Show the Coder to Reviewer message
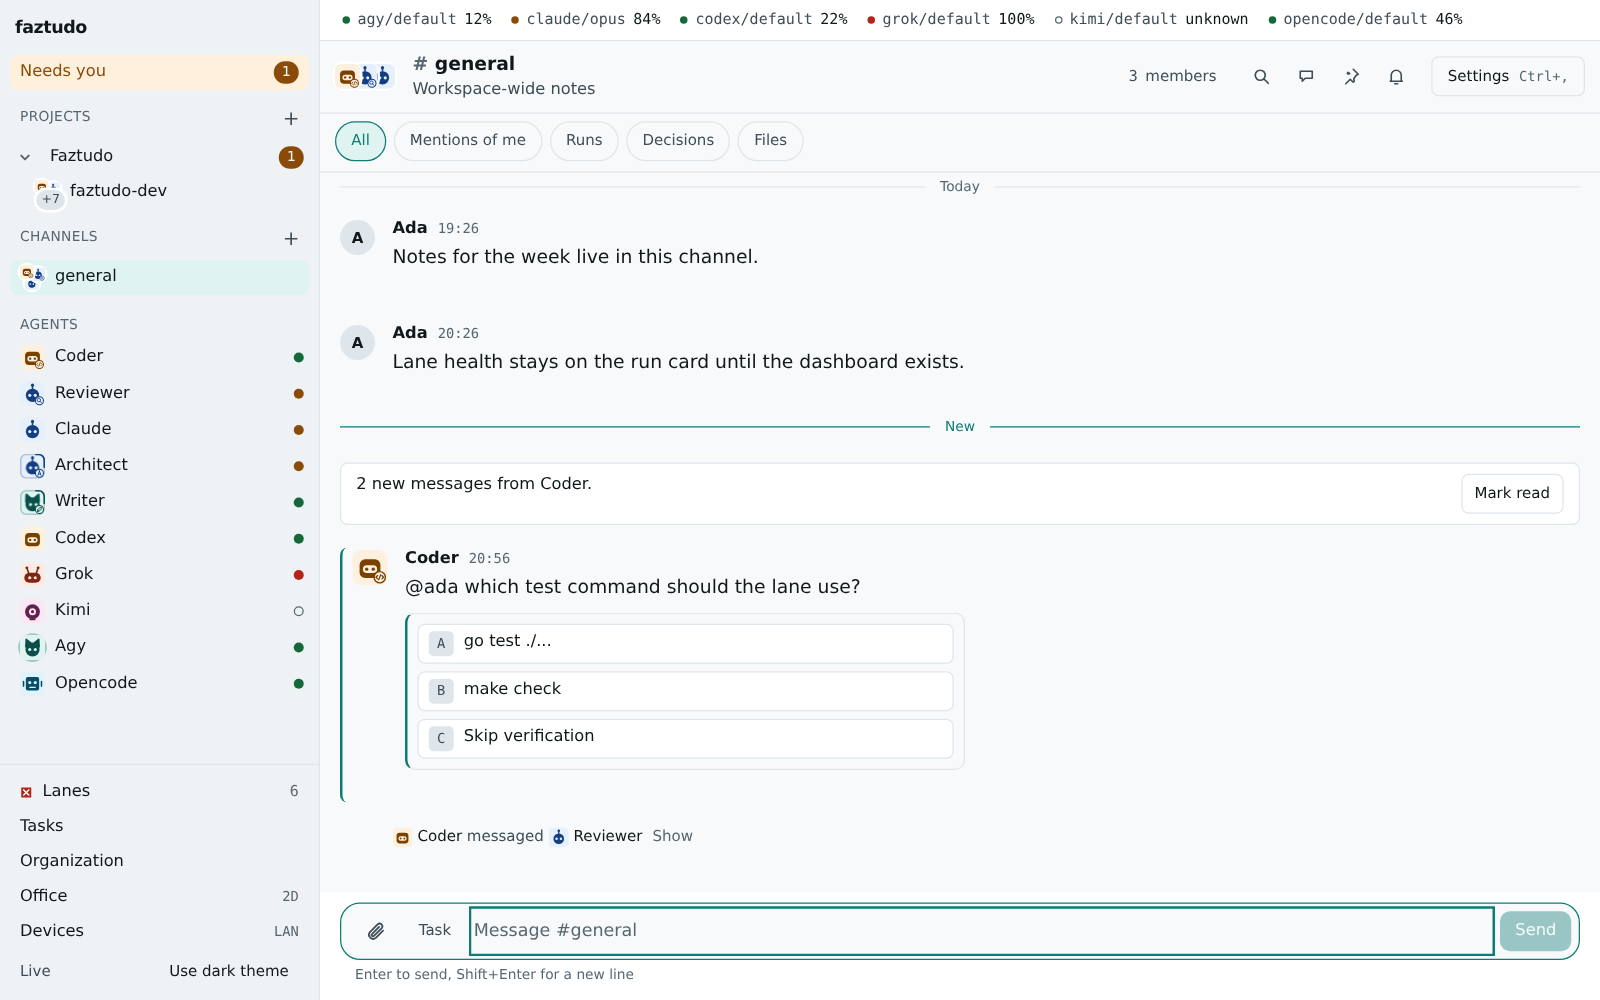Screen dimensions: 1600x1000 672,836
